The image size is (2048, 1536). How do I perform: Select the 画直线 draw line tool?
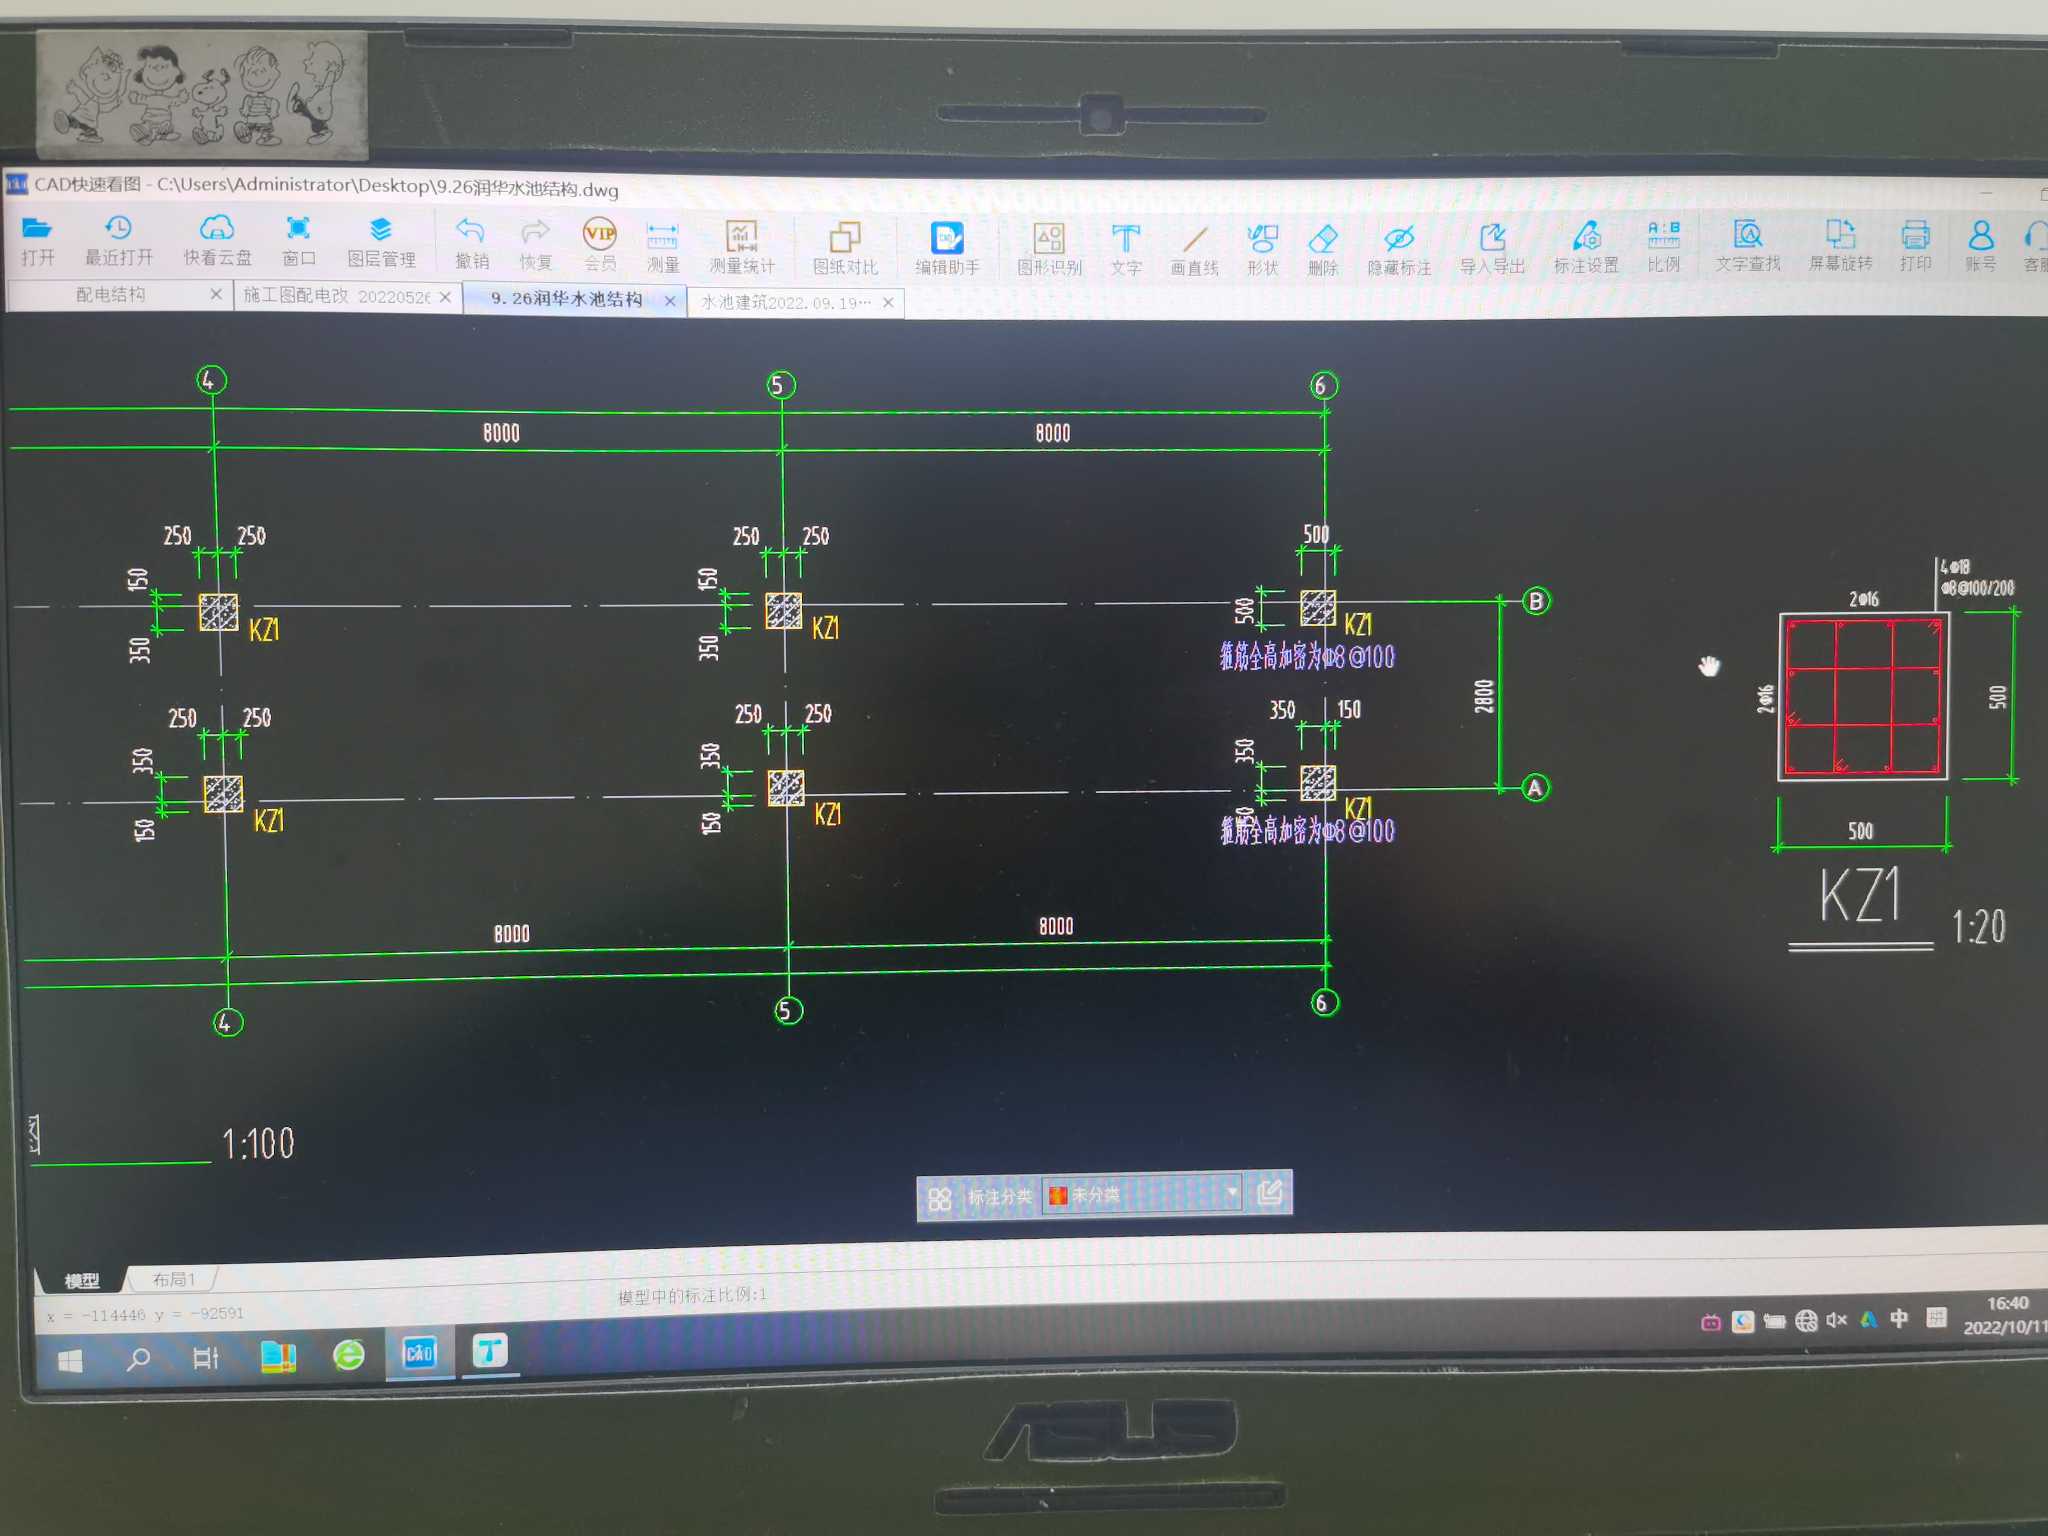coord(1195,251)
